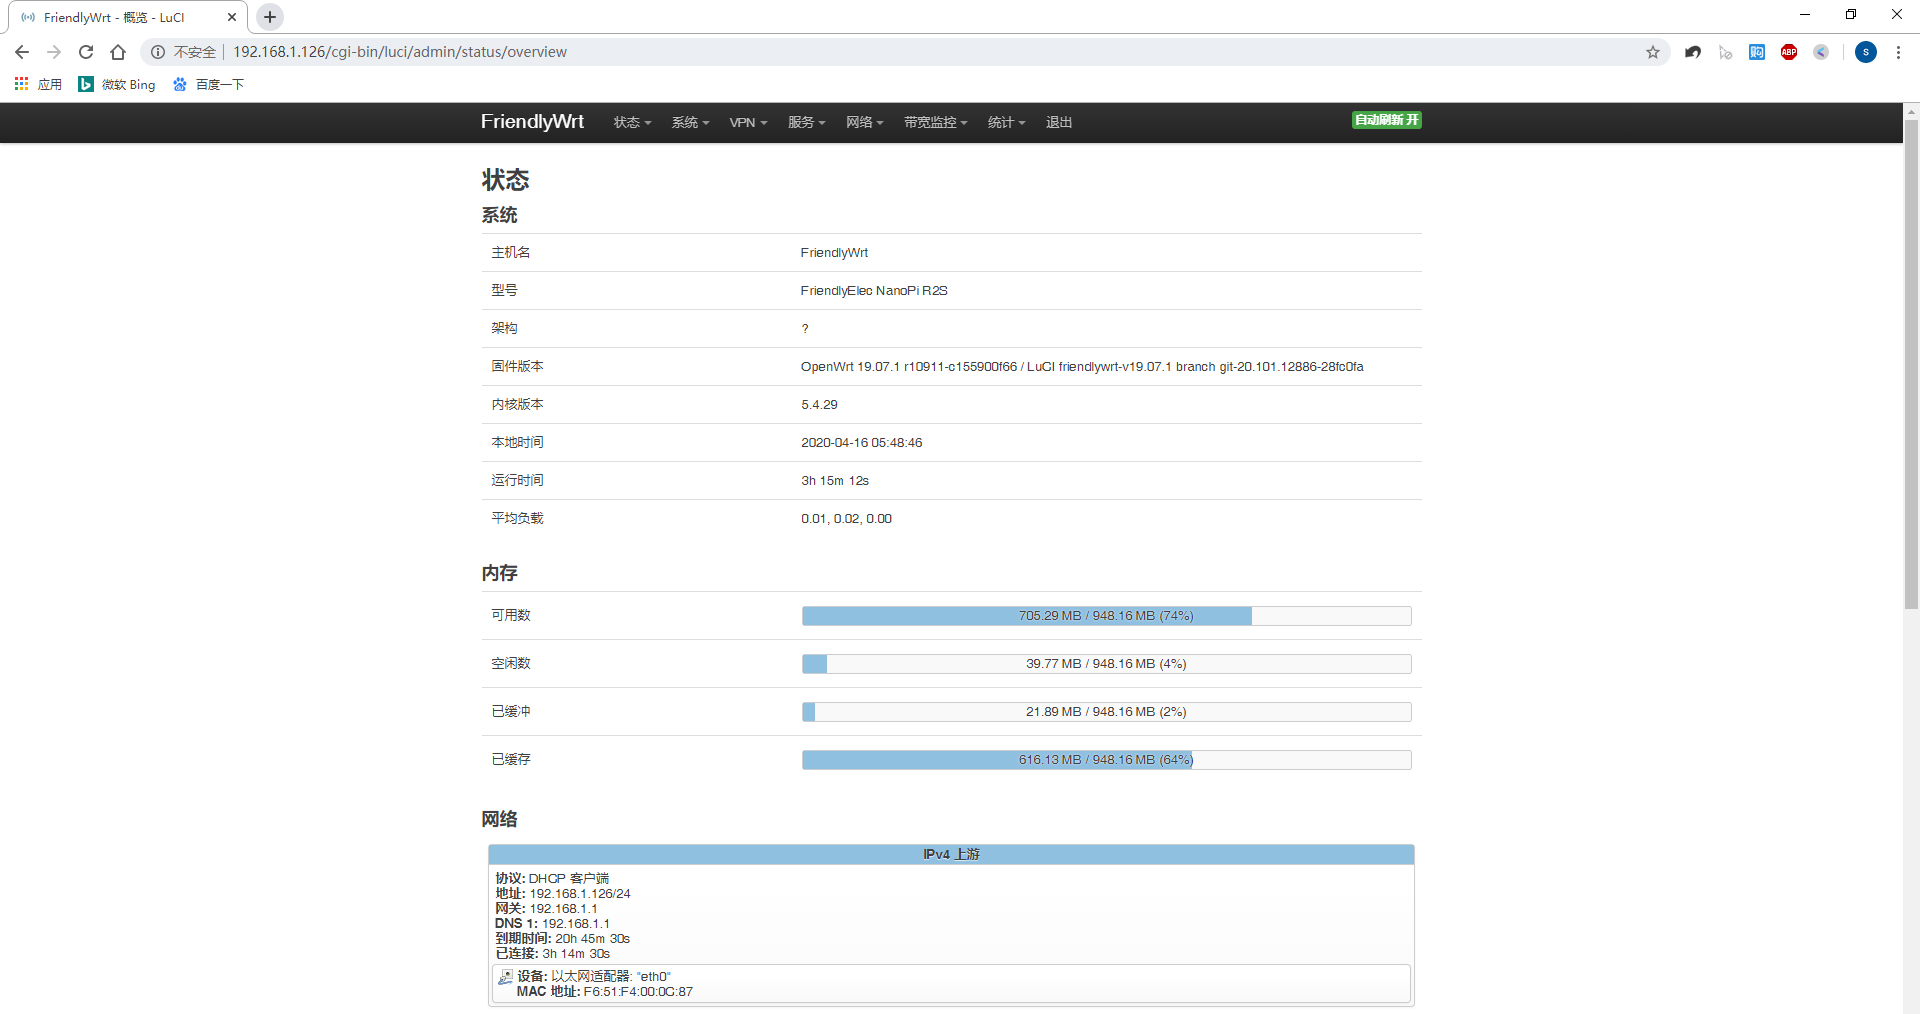Click the address bar URL

click(400, 52)
